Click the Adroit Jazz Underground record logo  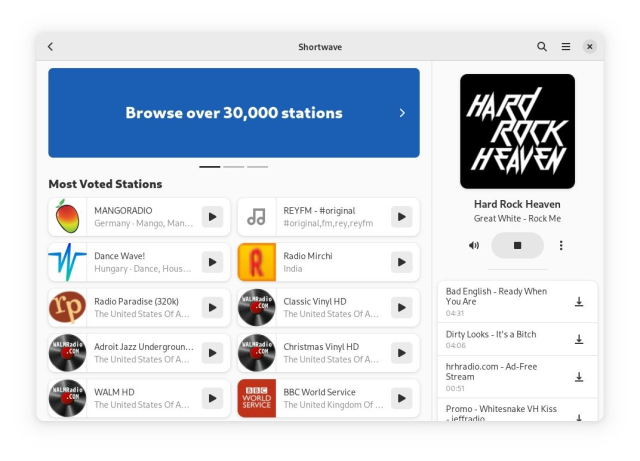coord(67,353)
